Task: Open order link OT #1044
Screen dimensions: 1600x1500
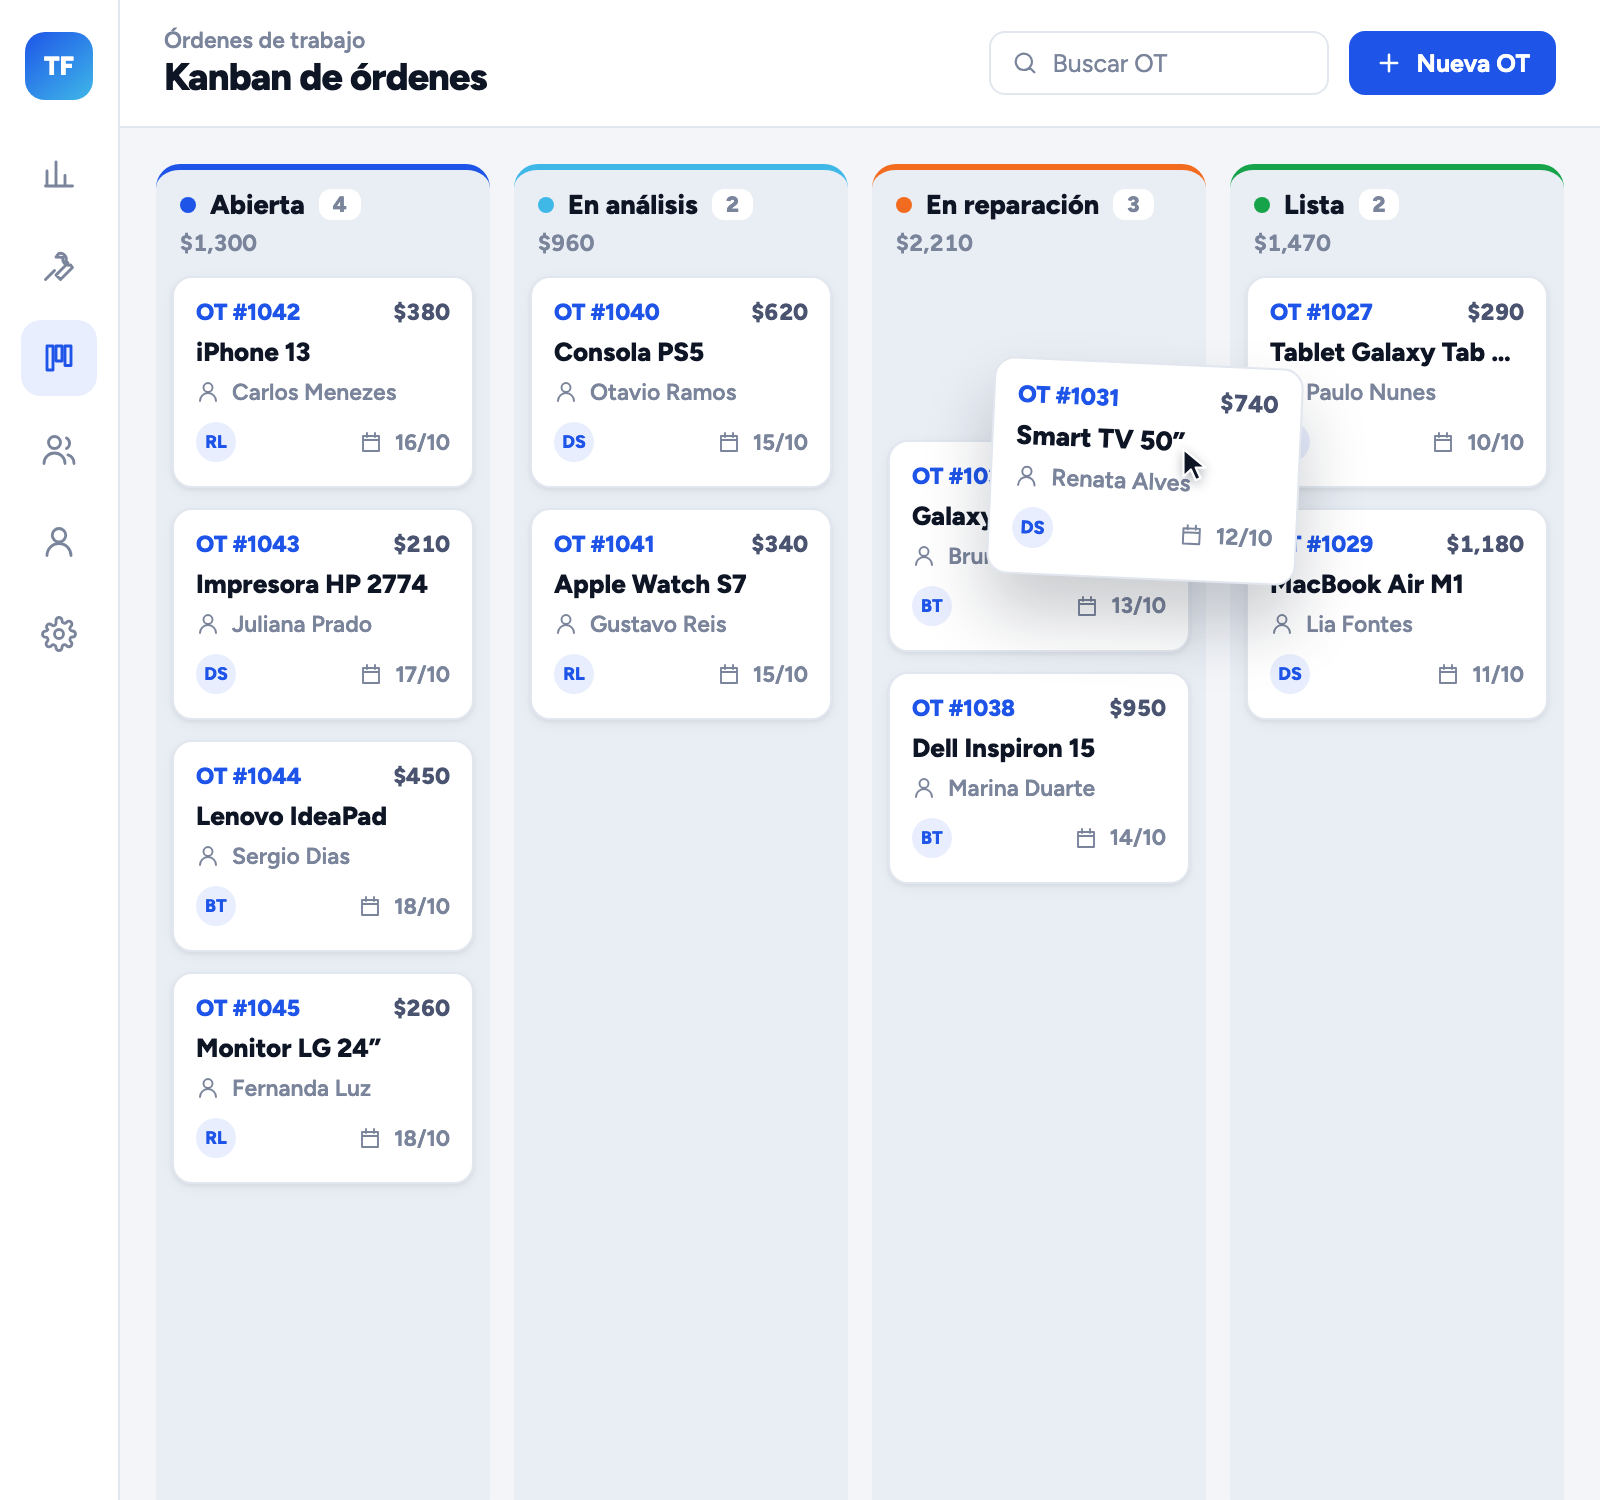Action: pos(248,776)
